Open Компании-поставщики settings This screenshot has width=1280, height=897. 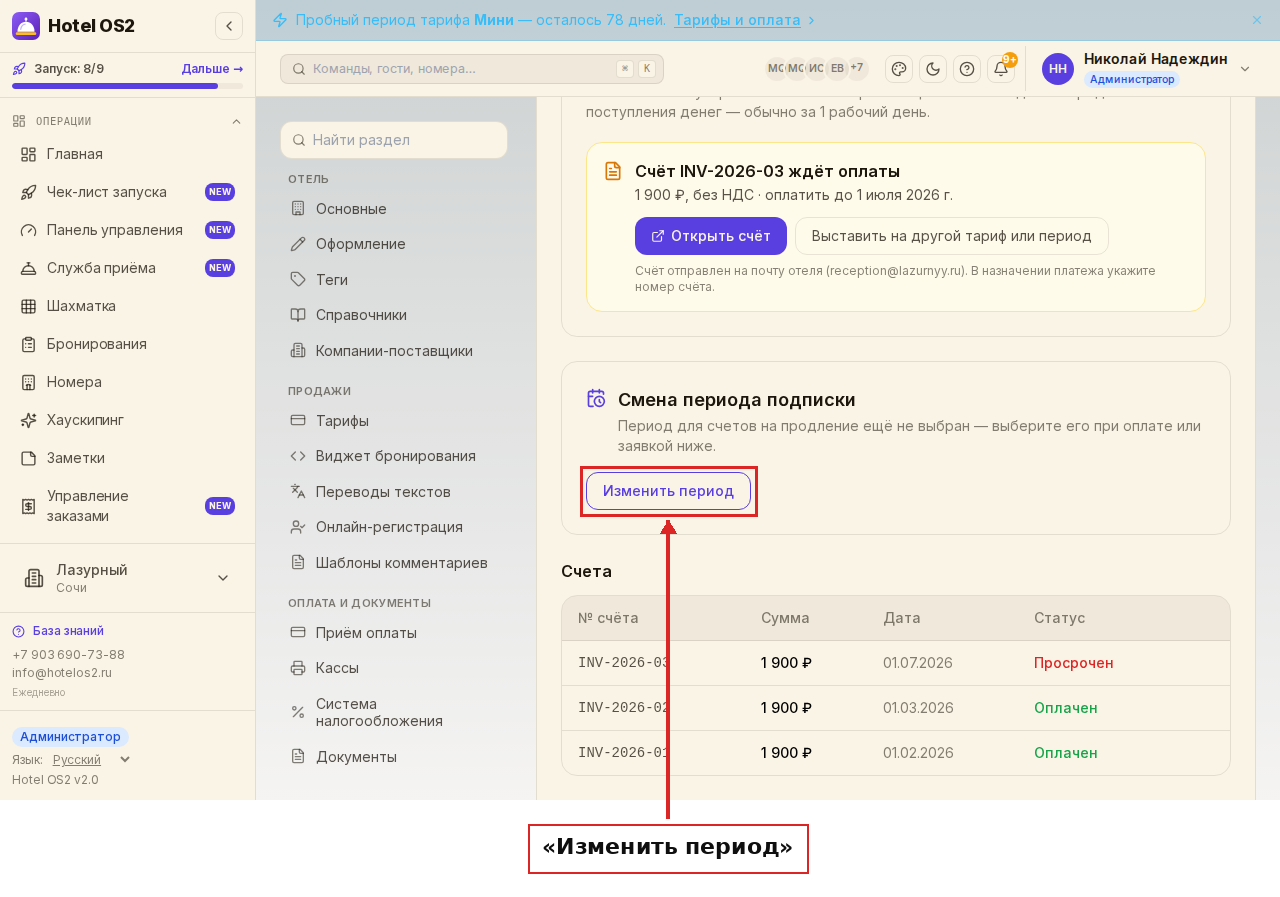click(x=394, y=351)
